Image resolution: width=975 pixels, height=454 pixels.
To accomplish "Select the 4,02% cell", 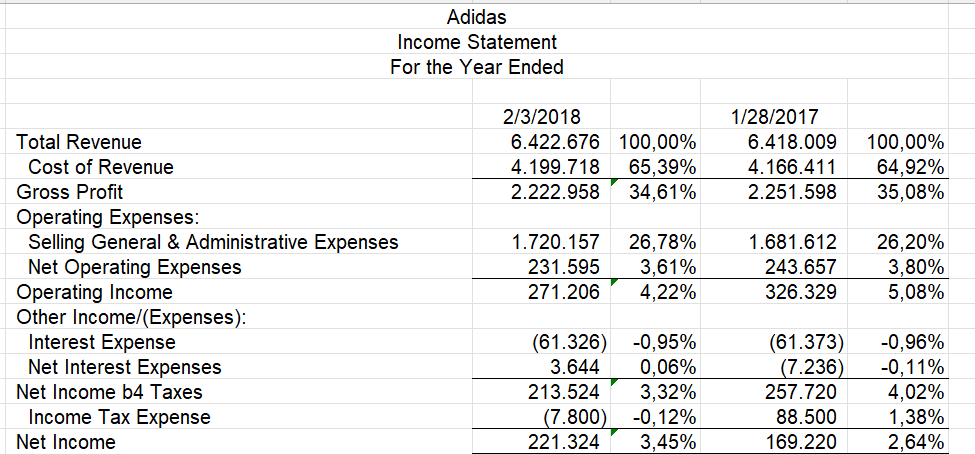I will [x=917, y=392].
